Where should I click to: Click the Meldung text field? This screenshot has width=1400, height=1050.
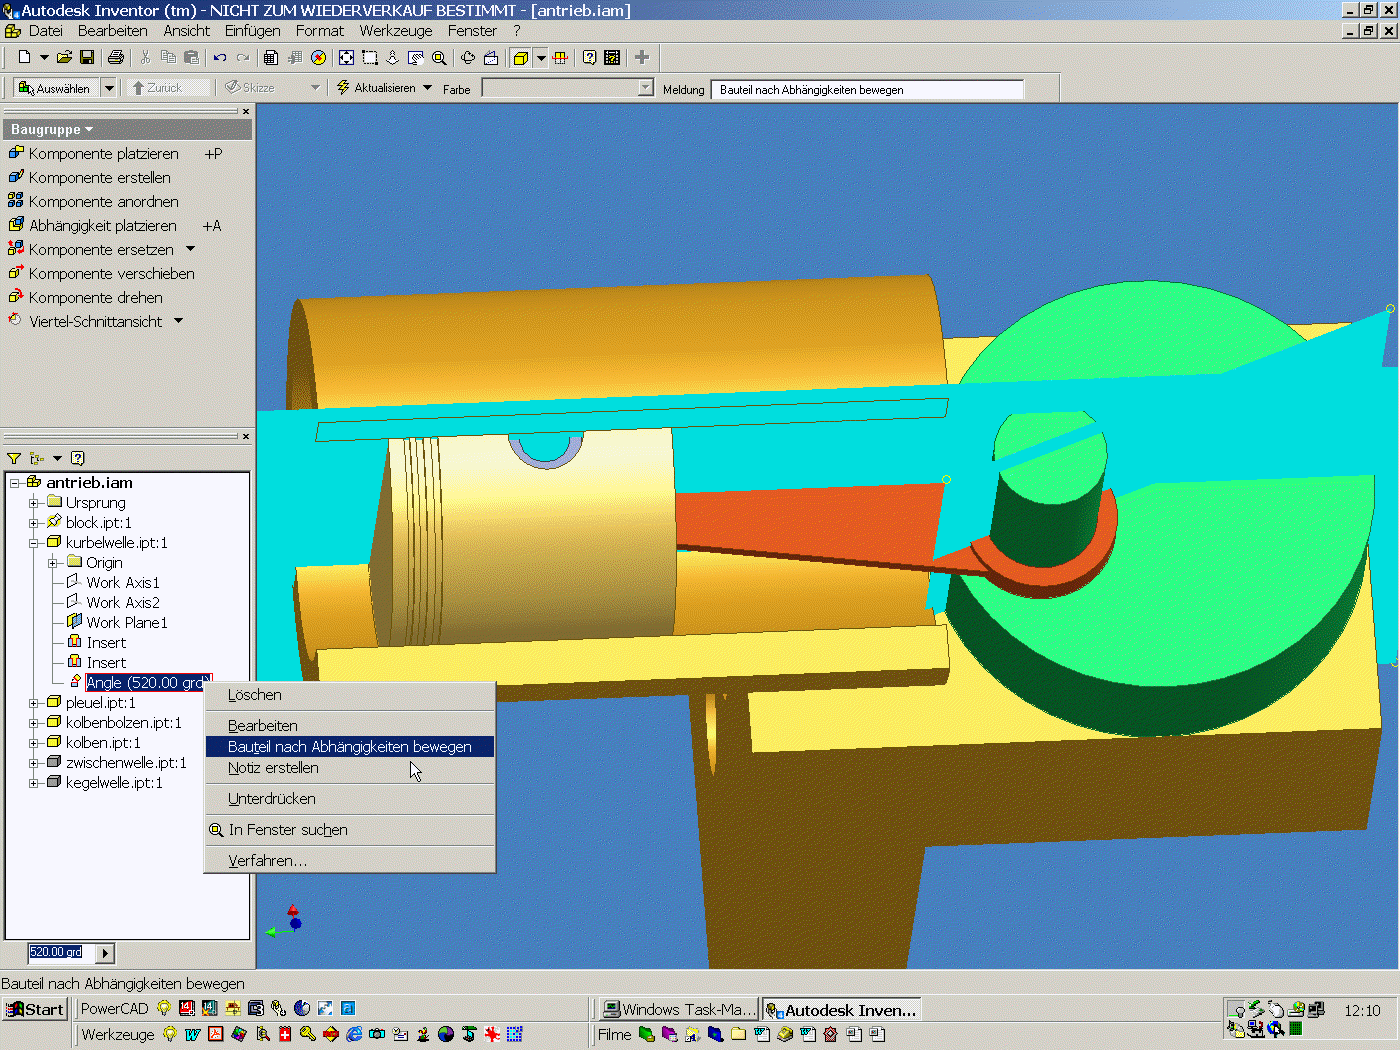867,90
